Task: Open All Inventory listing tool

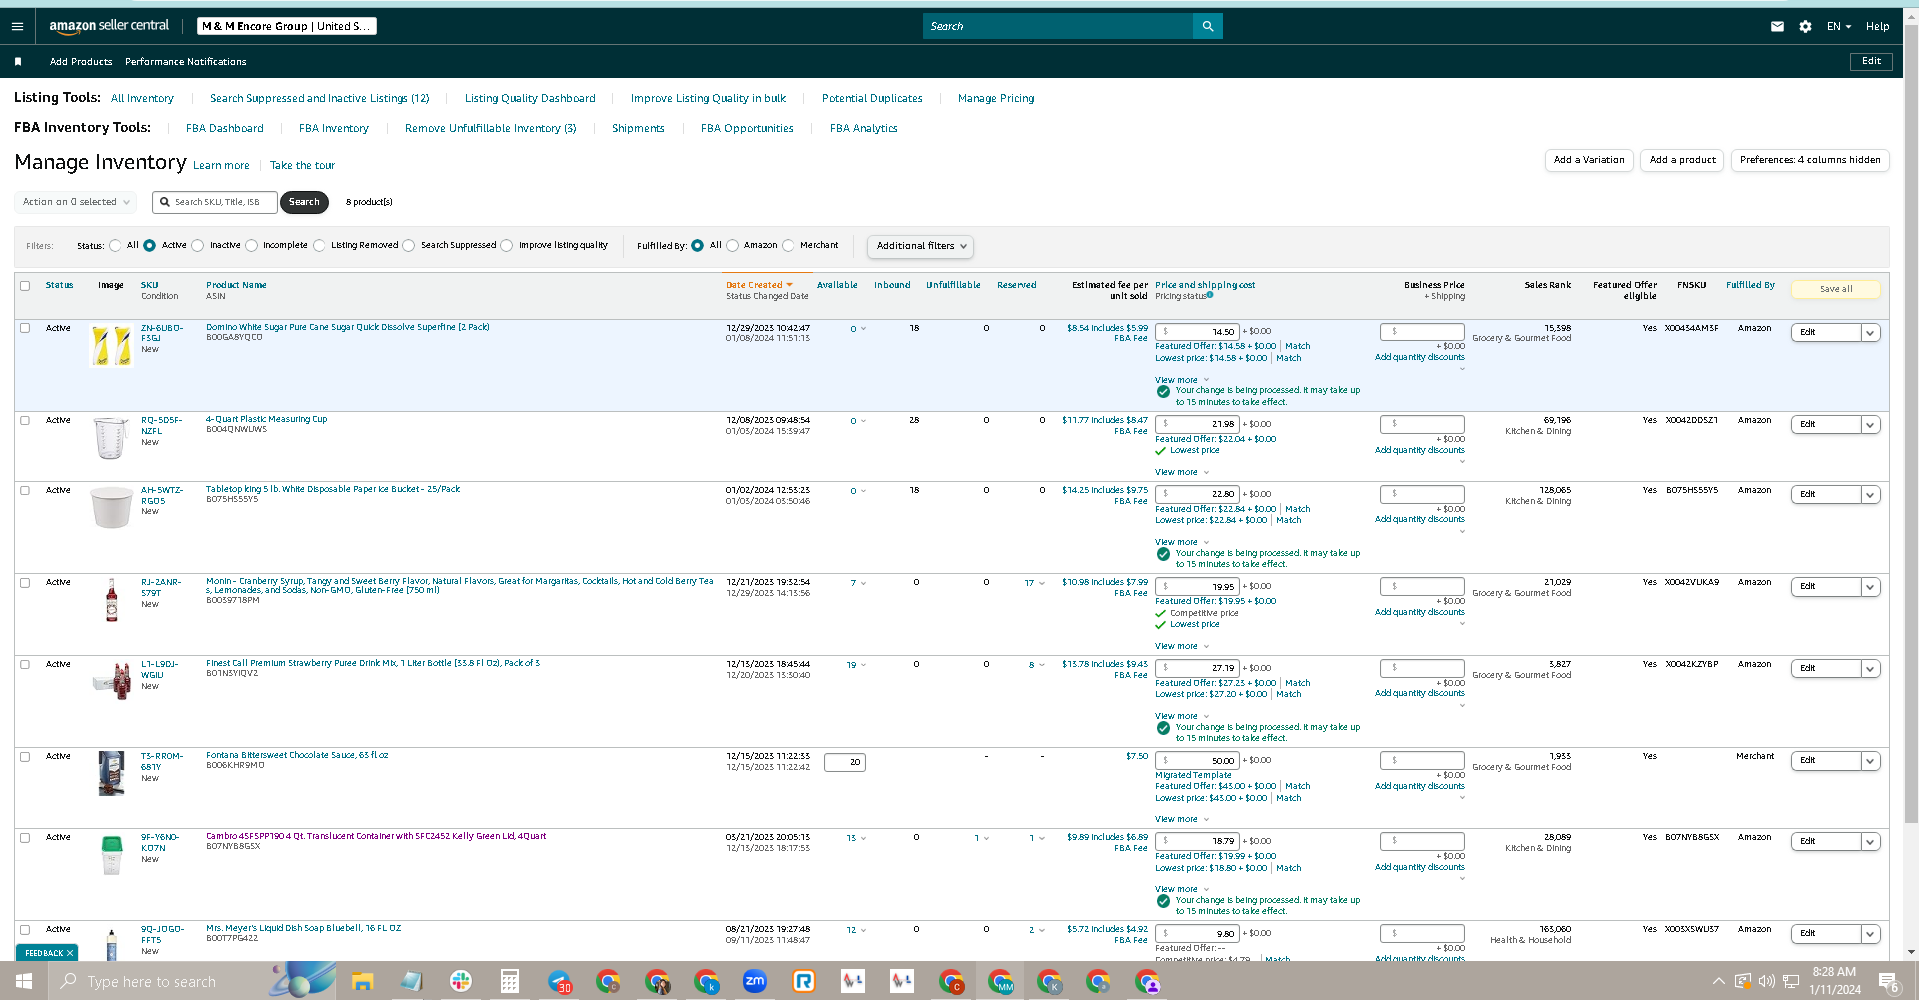Action: pos(142,99)
